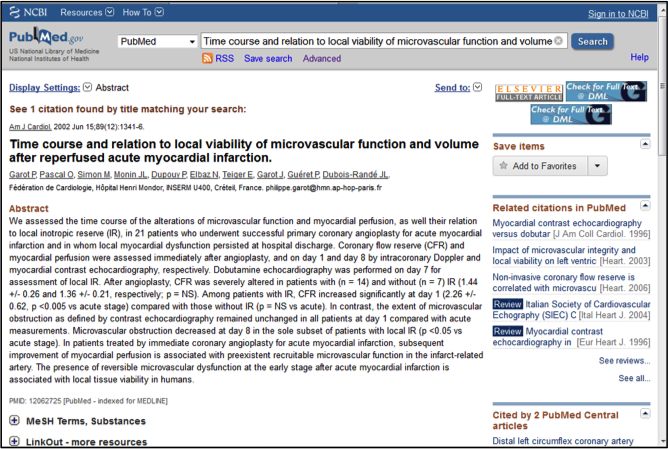Click Save search link

pyautogui.click(x=268, y=58)
